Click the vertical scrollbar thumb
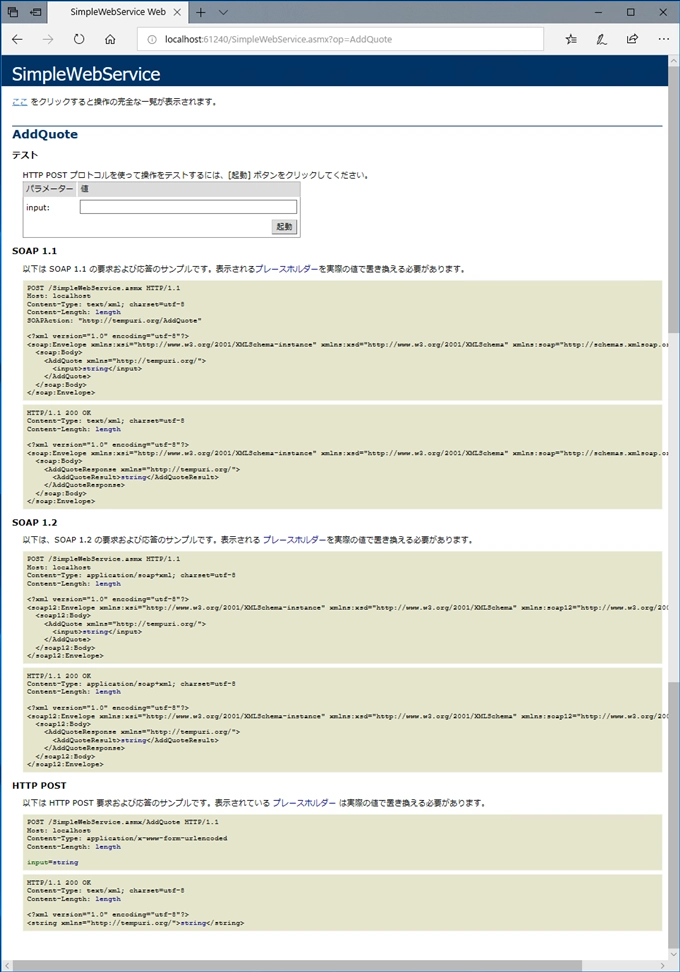Image resolution: width=680 pixels, height=972 pixels. coord(674,200)
